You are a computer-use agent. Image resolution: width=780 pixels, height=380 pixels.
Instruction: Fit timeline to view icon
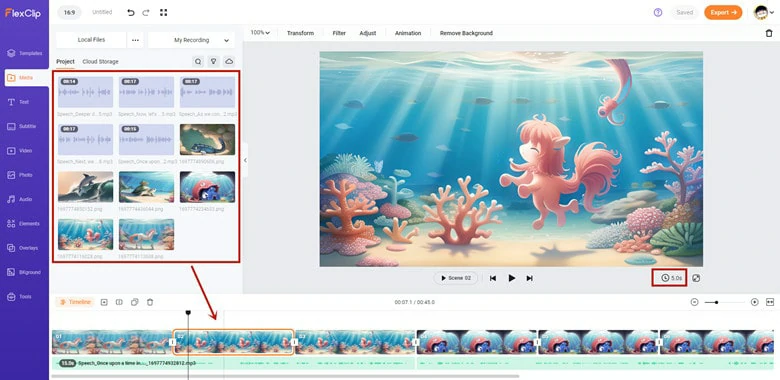tap(770, 302)
